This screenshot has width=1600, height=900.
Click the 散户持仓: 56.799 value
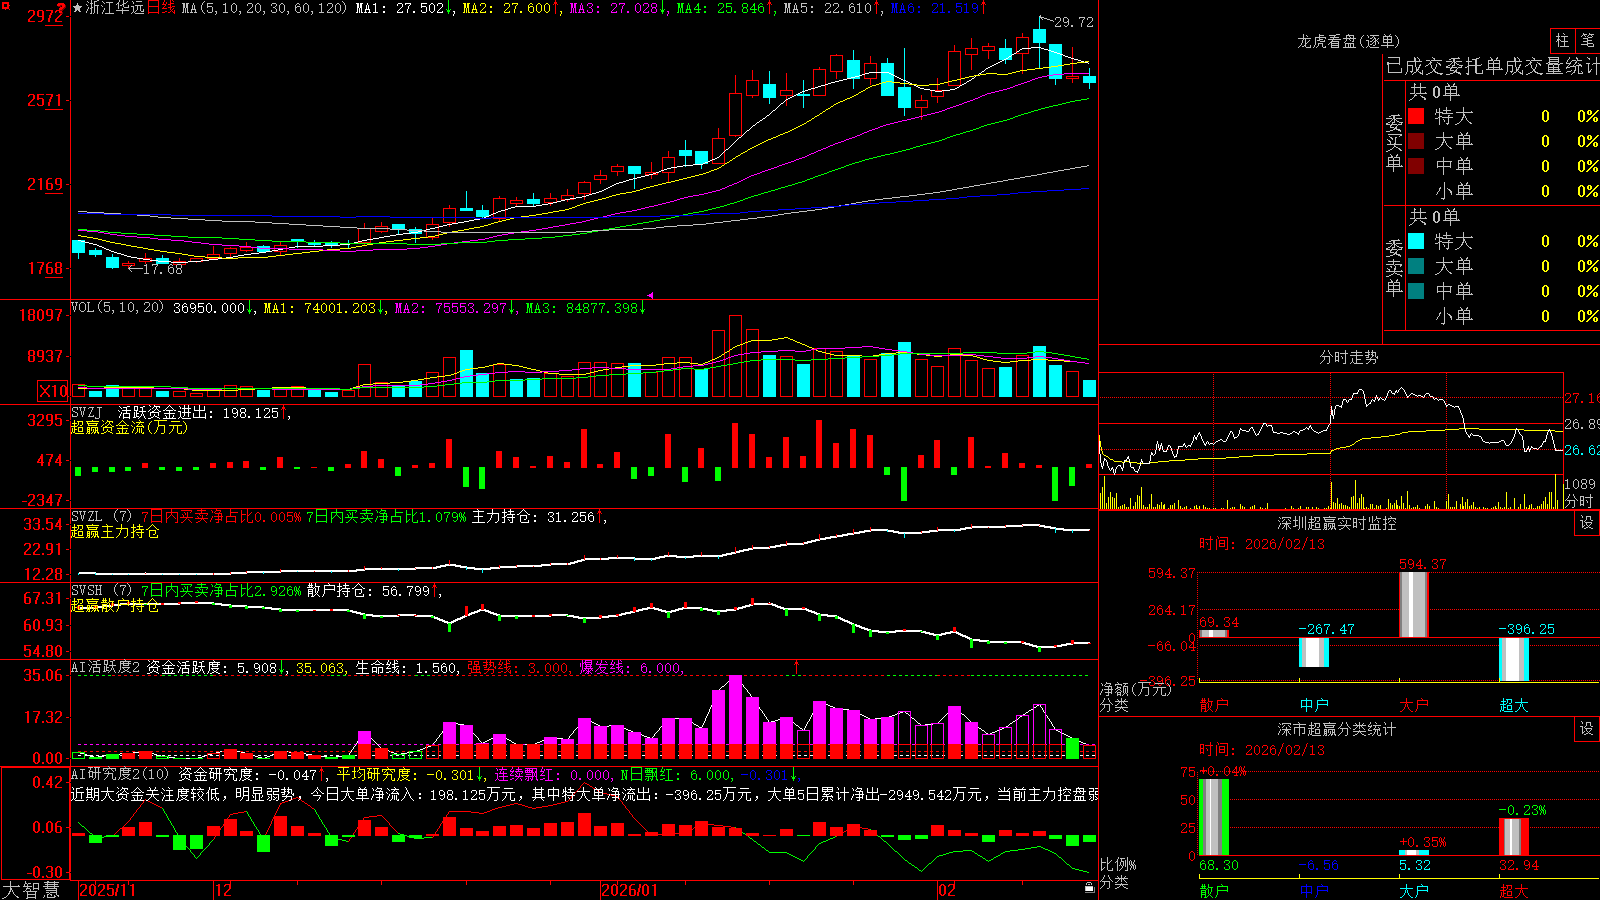[x=369, y=591]
